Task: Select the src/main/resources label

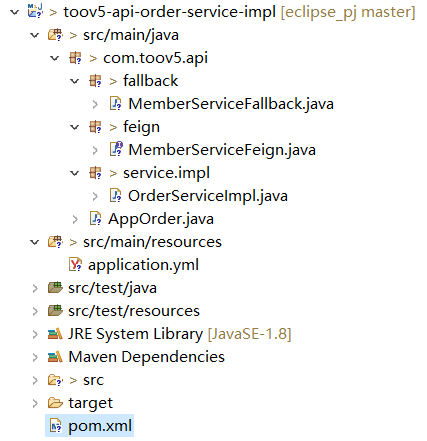Action: (152, 242)
